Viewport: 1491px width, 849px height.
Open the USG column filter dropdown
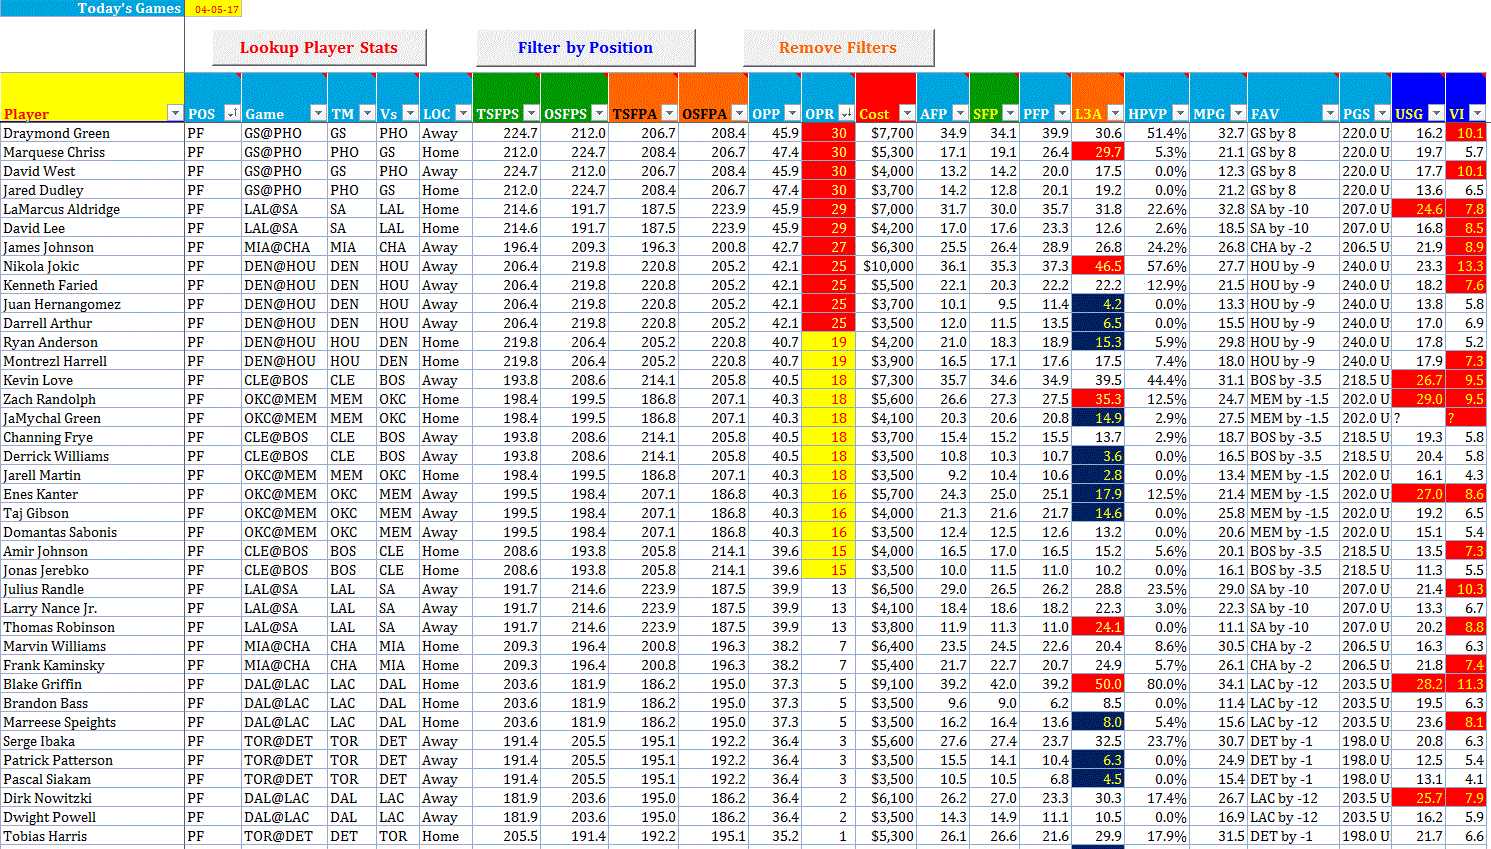1436,113
